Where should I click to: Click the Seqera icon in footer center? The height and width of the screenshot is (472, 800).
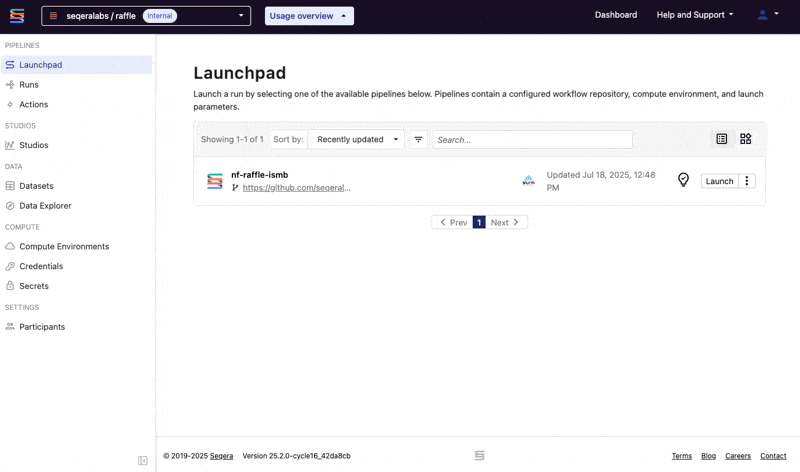[480, 456]
